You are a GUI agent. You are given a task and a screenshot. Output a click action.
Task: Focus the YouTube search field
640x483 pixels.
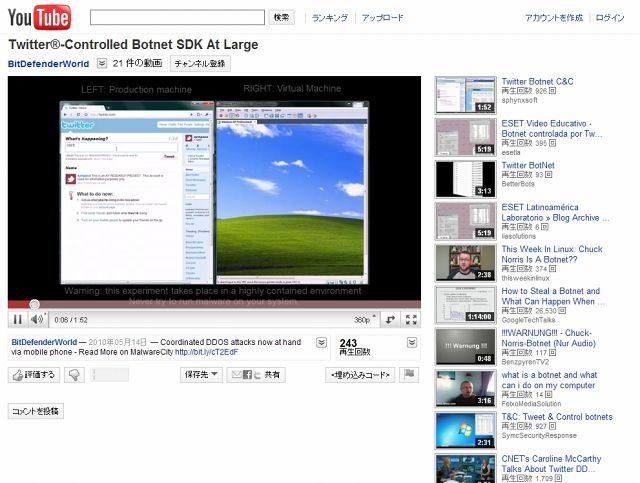coord(177,18)
